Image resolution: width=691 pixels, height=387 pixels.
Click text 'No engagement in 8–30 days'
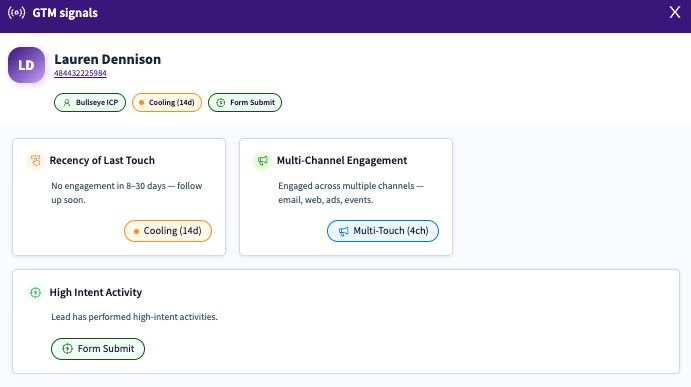tap(108, 186)
